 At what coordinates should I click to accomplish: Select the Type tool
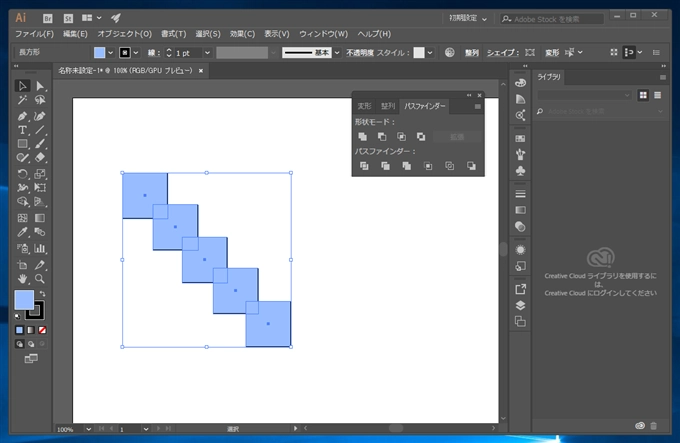[23, 130]
